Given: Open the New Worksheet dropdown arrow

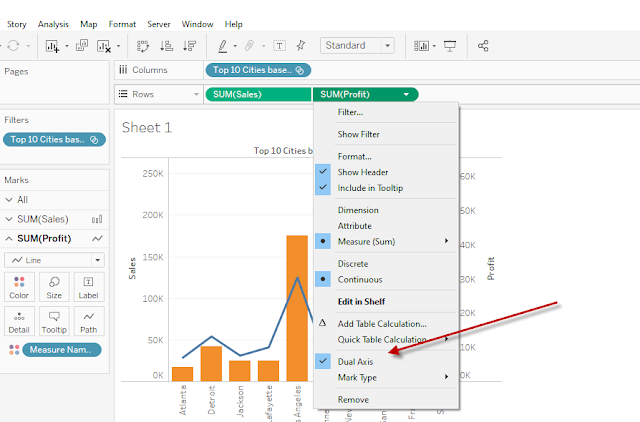Looking at the screenshot, I should [x=67, y=46].
